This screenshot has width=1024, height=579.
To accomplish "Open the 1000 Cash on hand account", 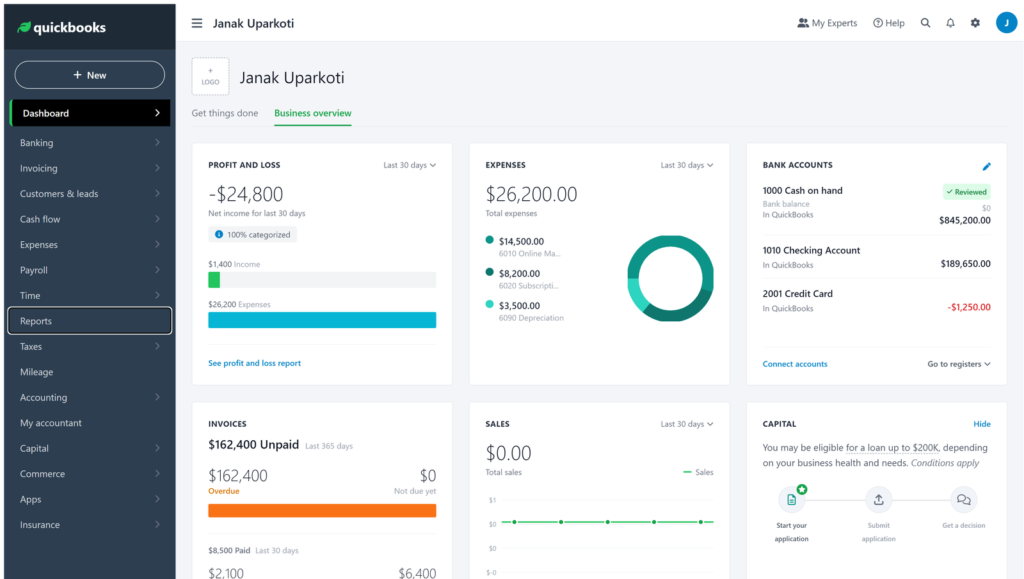I will point(876,206).
